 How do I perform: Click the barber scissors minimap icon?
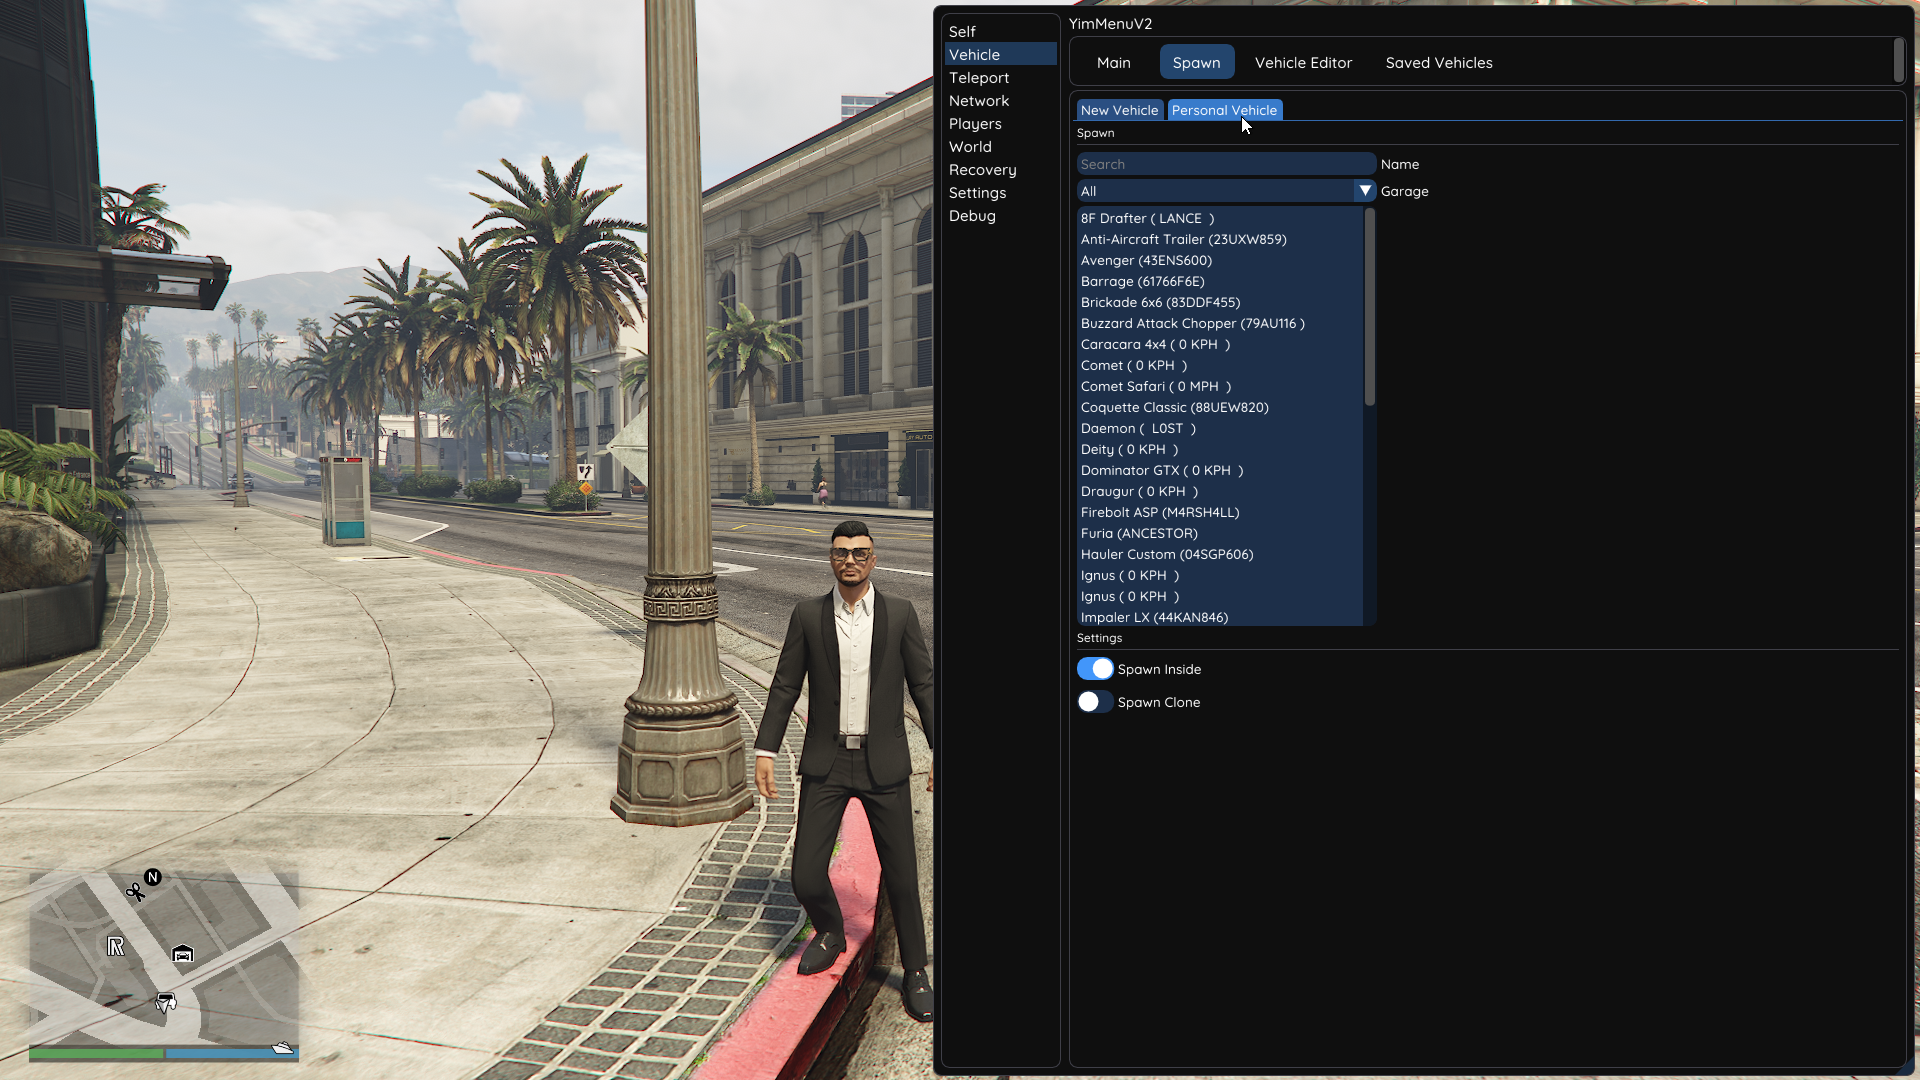pyautogui.click(x=135, y=891)
